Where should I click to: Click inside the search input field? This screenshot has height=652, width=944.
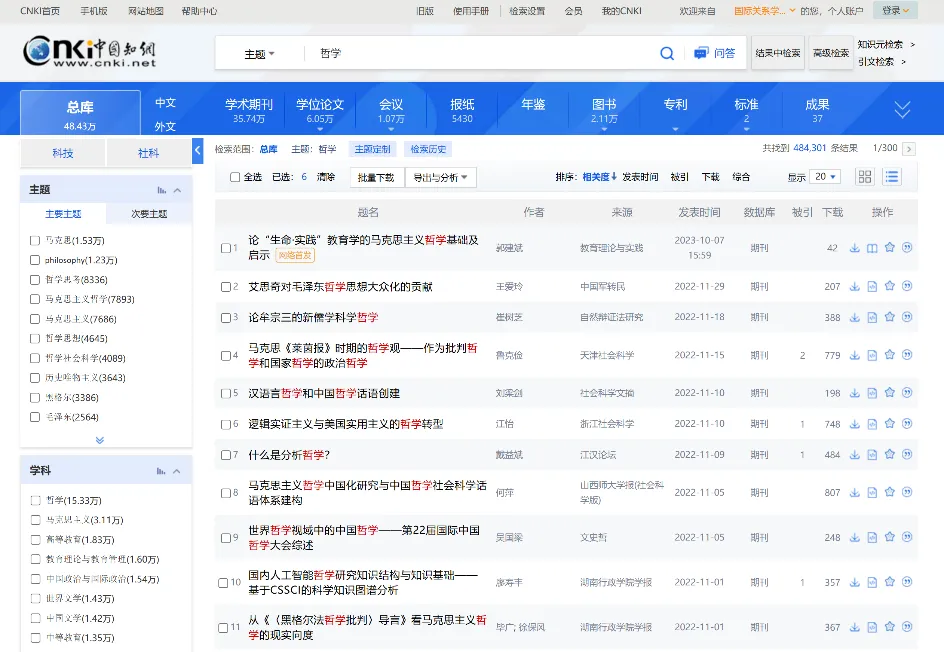(x=450, y=52)
